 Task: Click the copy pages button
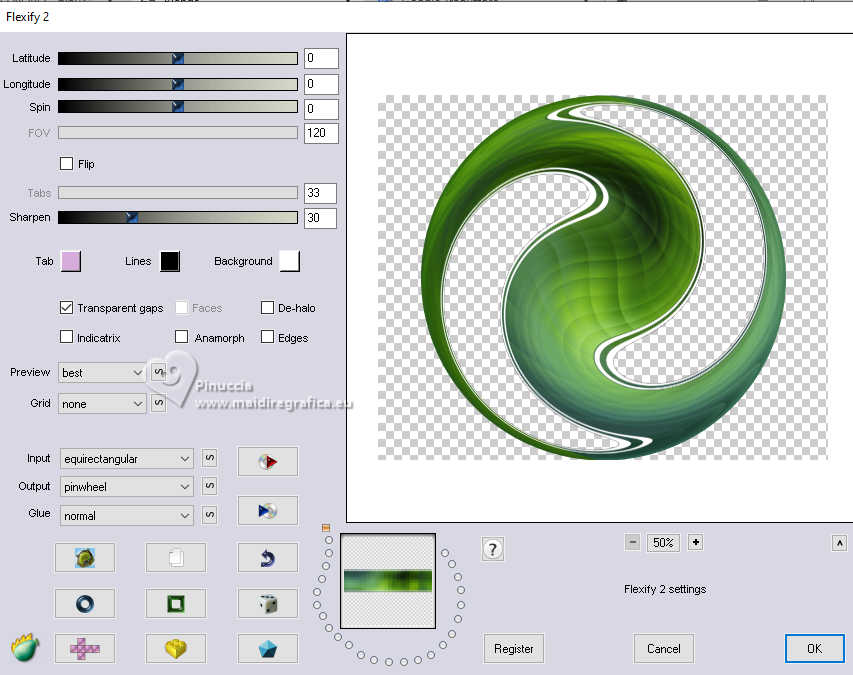pyautogui.click(x=176, y=558)
